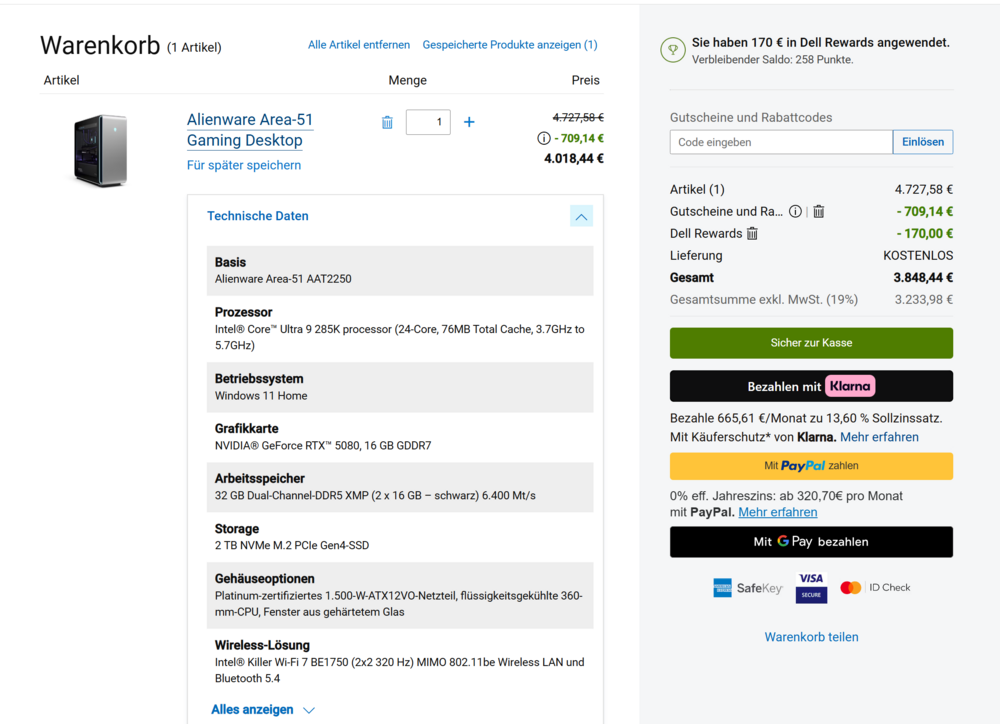
Task: Focus the Code eingeben input field
Action: point(781,142)
